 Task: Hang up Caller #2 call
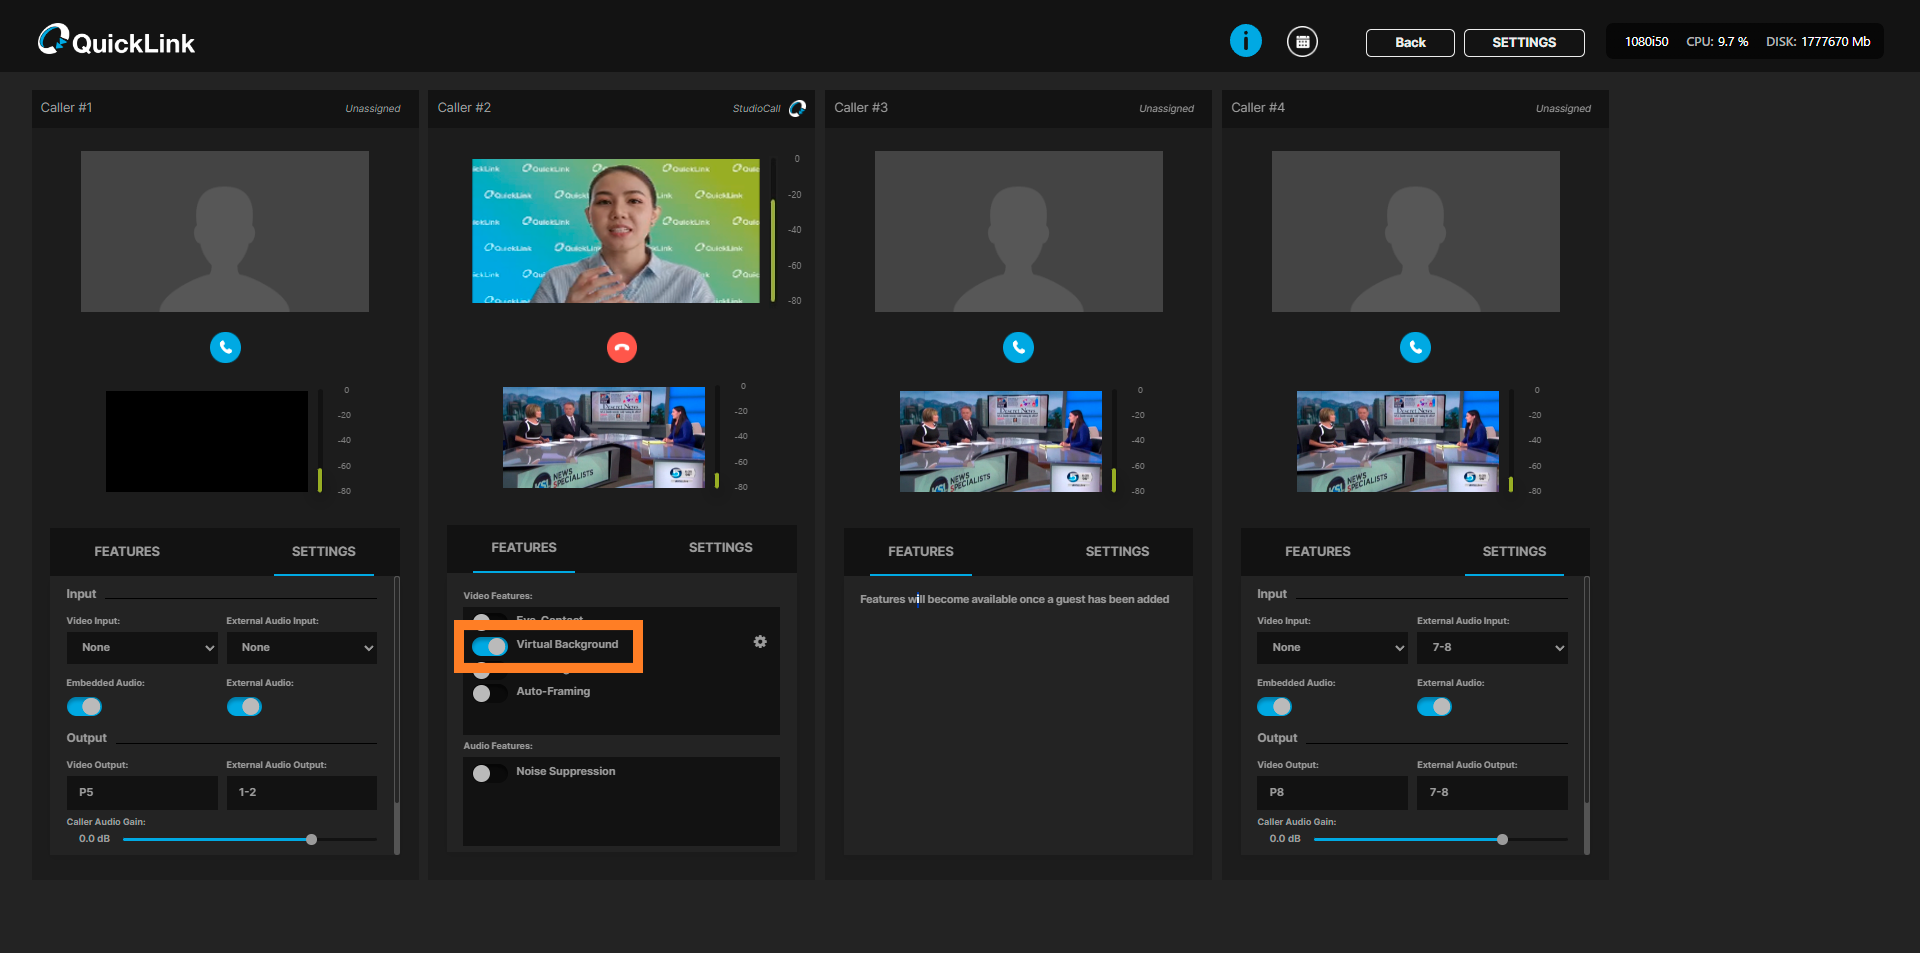[622, 347]
